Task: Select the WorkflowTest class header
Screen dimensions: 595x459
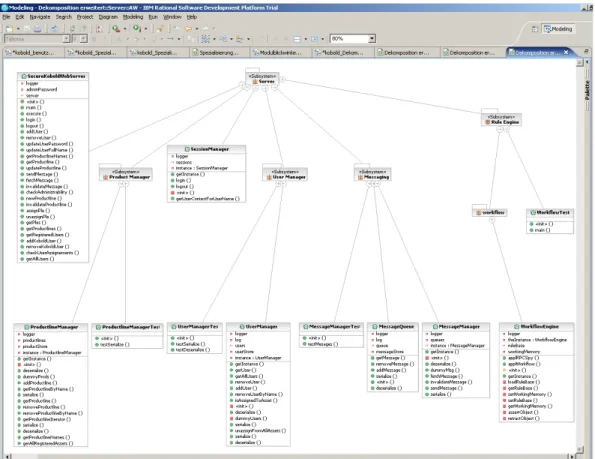Action: click(550, 212)
